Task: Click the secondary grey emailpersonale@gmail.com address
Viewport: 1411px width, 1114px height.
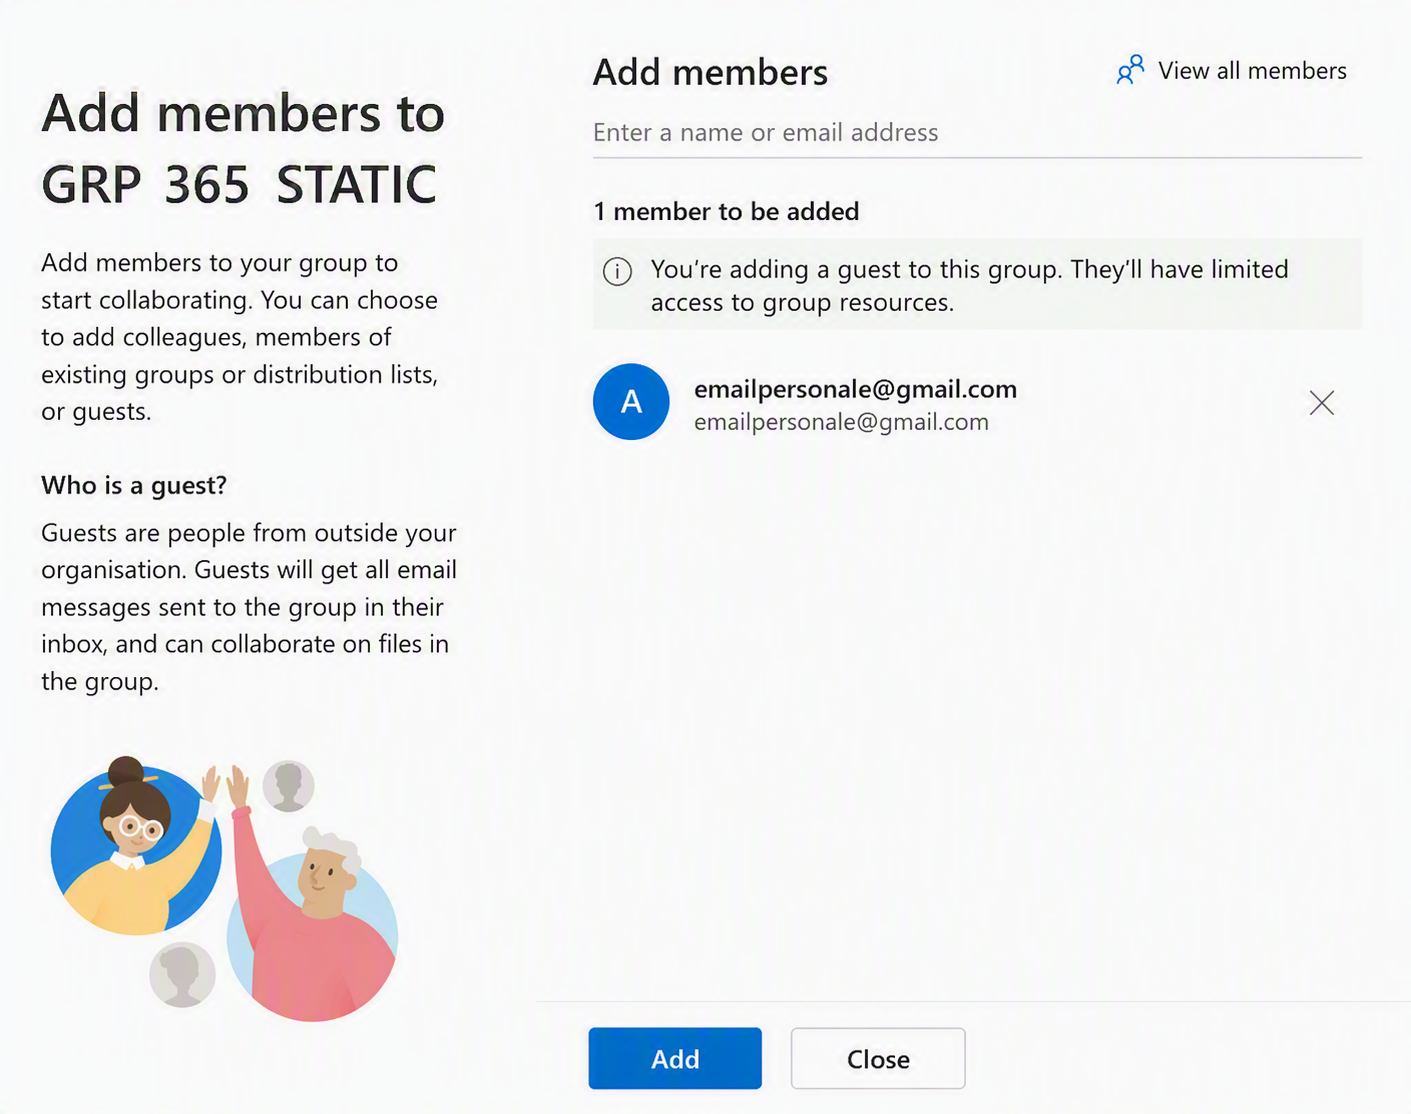Action: pyautogui.click(x=841, y=422)
